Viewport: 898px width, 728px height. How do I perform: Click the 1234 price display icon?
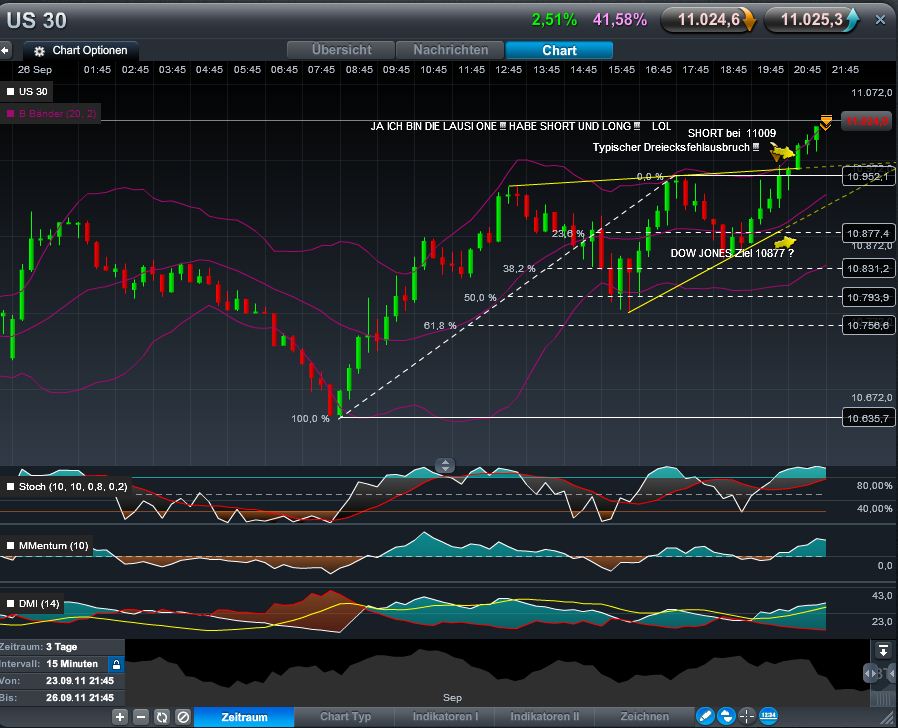tap(768, 716)
